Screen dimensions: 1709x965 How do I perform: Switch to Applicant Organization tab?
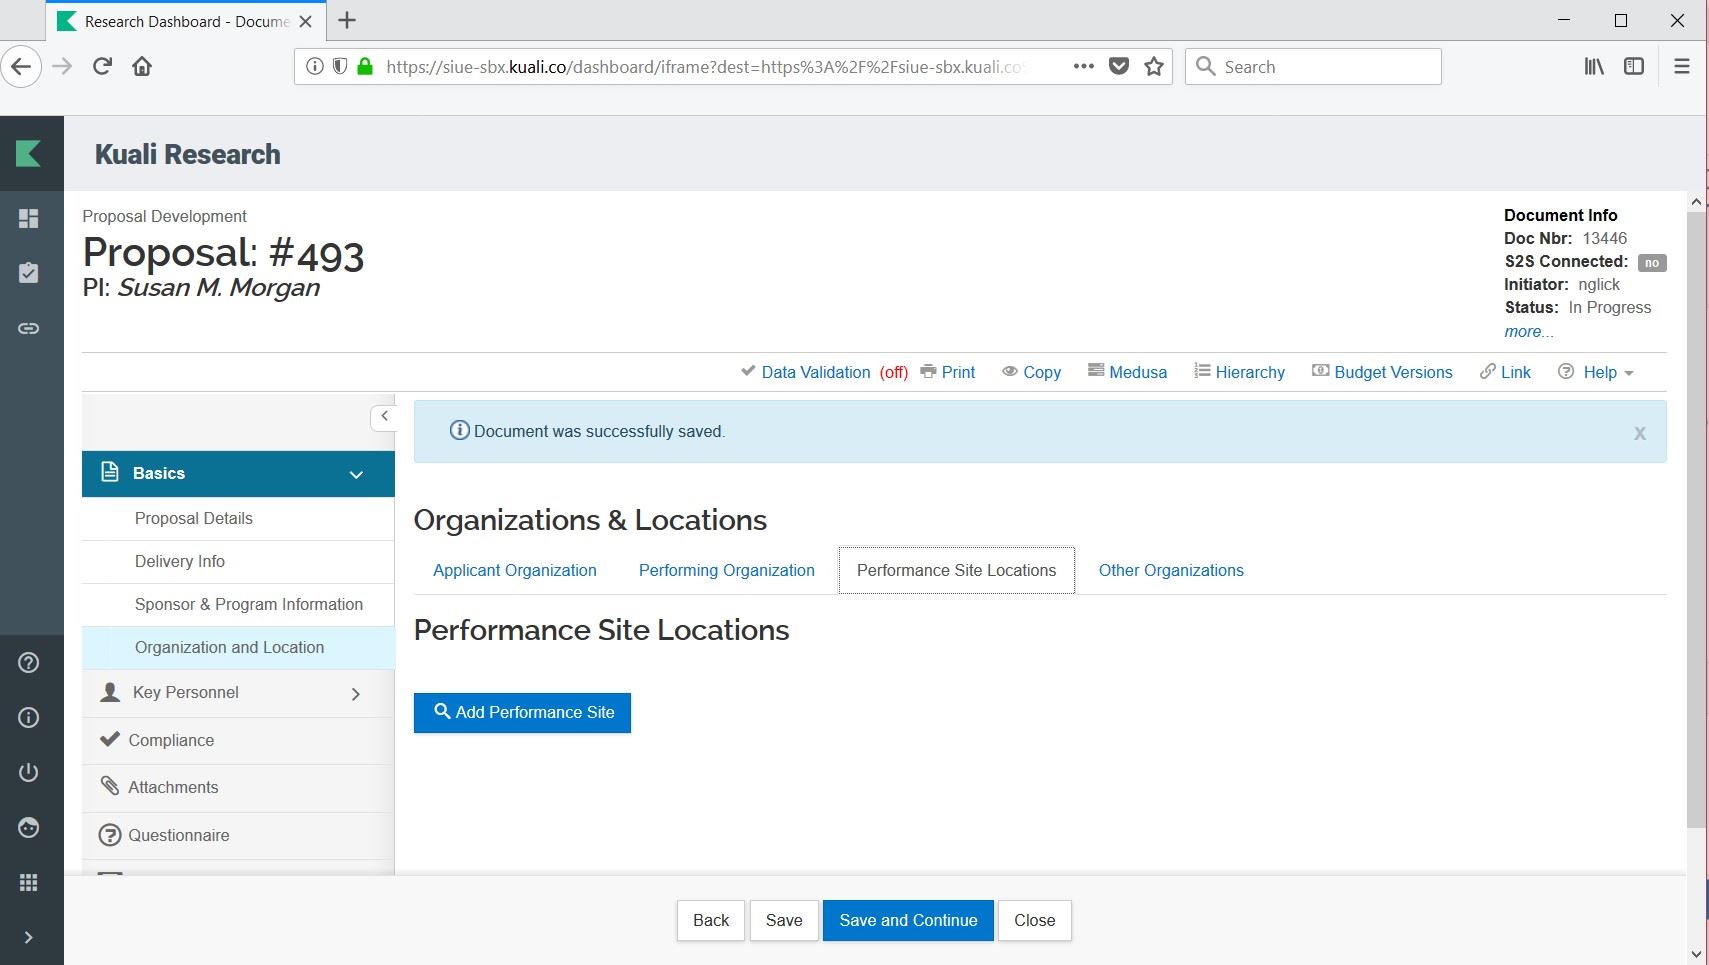click(514, 570)
